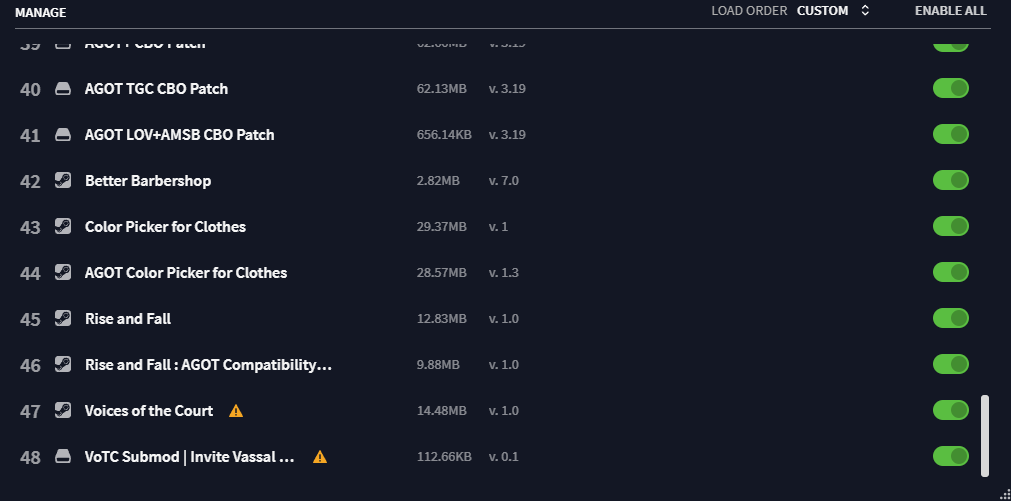The image size is (1011, 501).
Task: Click load order number 40
Action: [30, 90]
